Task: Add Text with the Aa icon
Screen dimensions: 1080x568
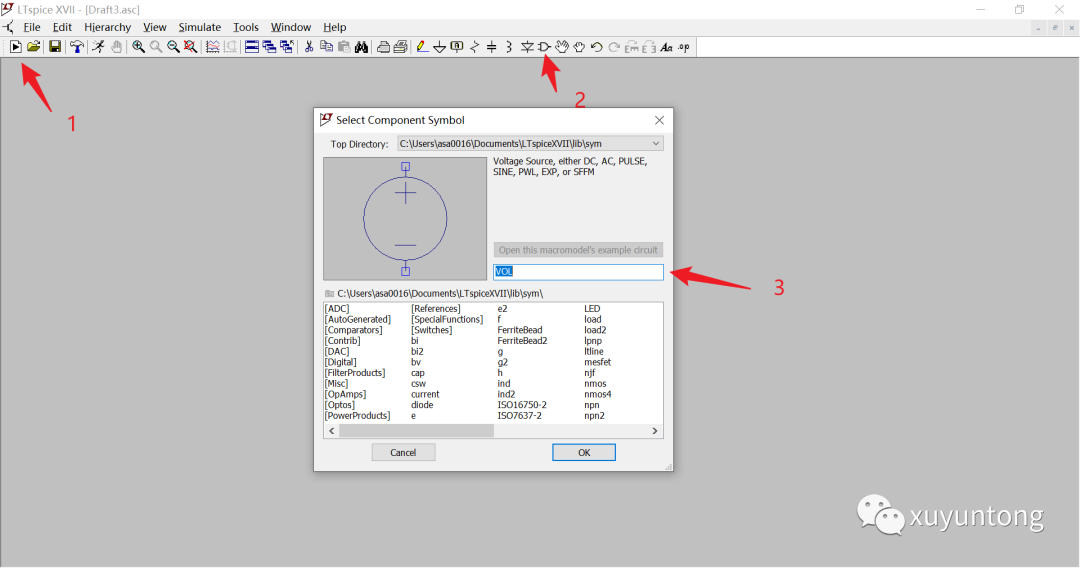Action: (666, 47)
